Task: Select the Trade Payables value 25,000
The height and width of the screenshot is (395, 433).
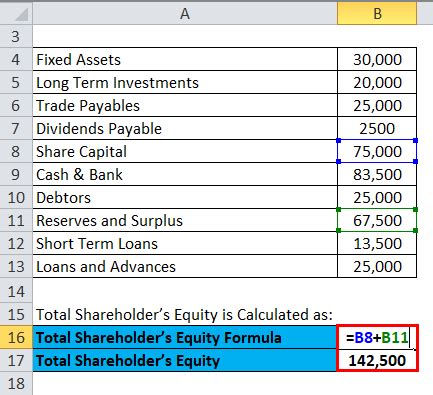Action: click(x=377, y=105)
